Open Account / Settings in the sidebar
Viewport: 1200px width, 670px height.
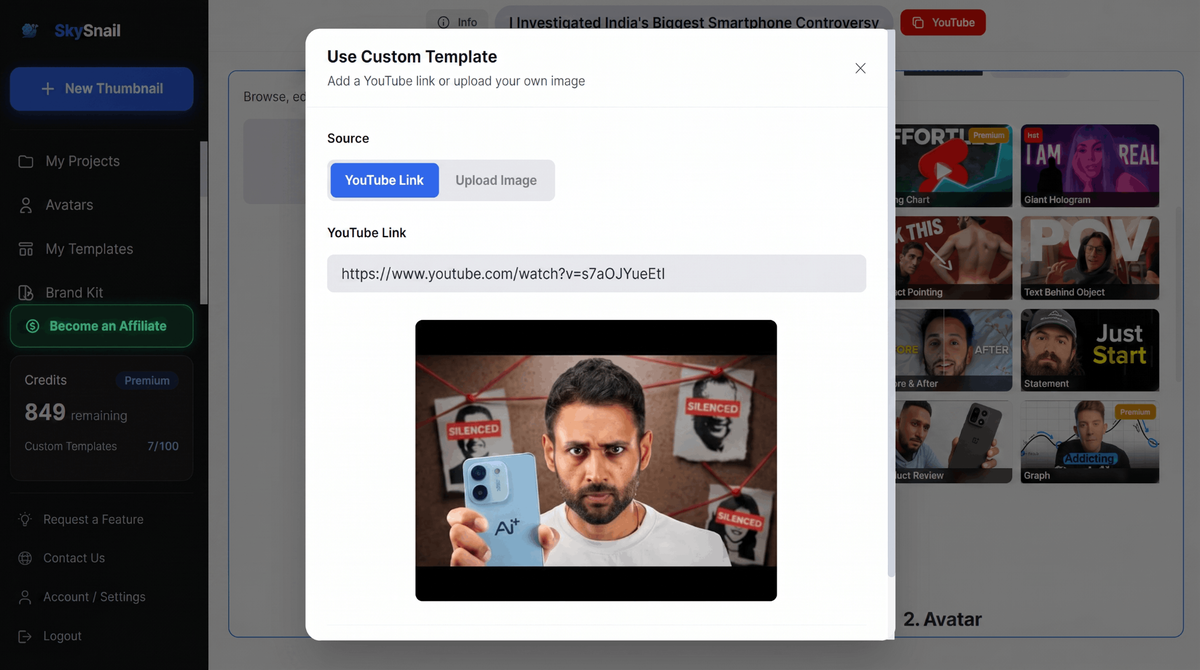pos(94,597)
